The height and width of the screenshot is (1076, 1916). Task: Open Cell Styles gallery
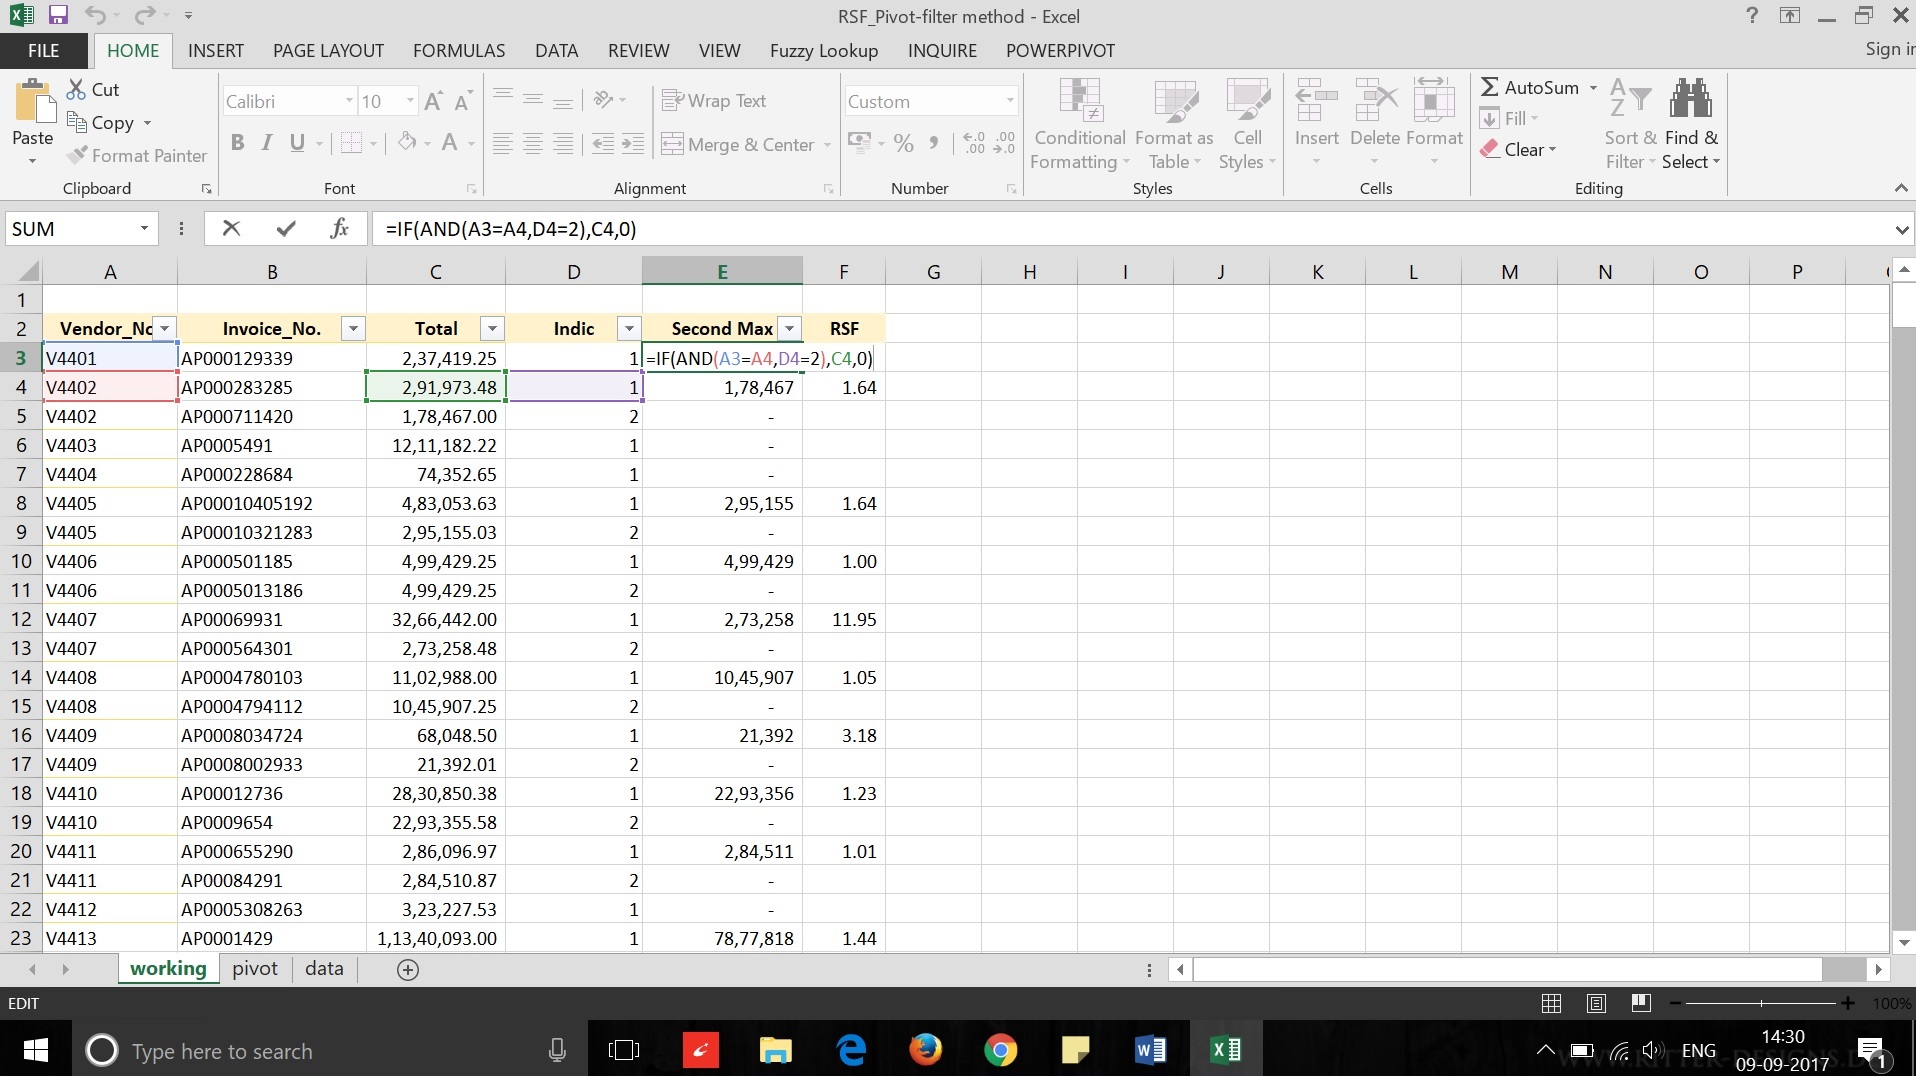click(1247, 124)
